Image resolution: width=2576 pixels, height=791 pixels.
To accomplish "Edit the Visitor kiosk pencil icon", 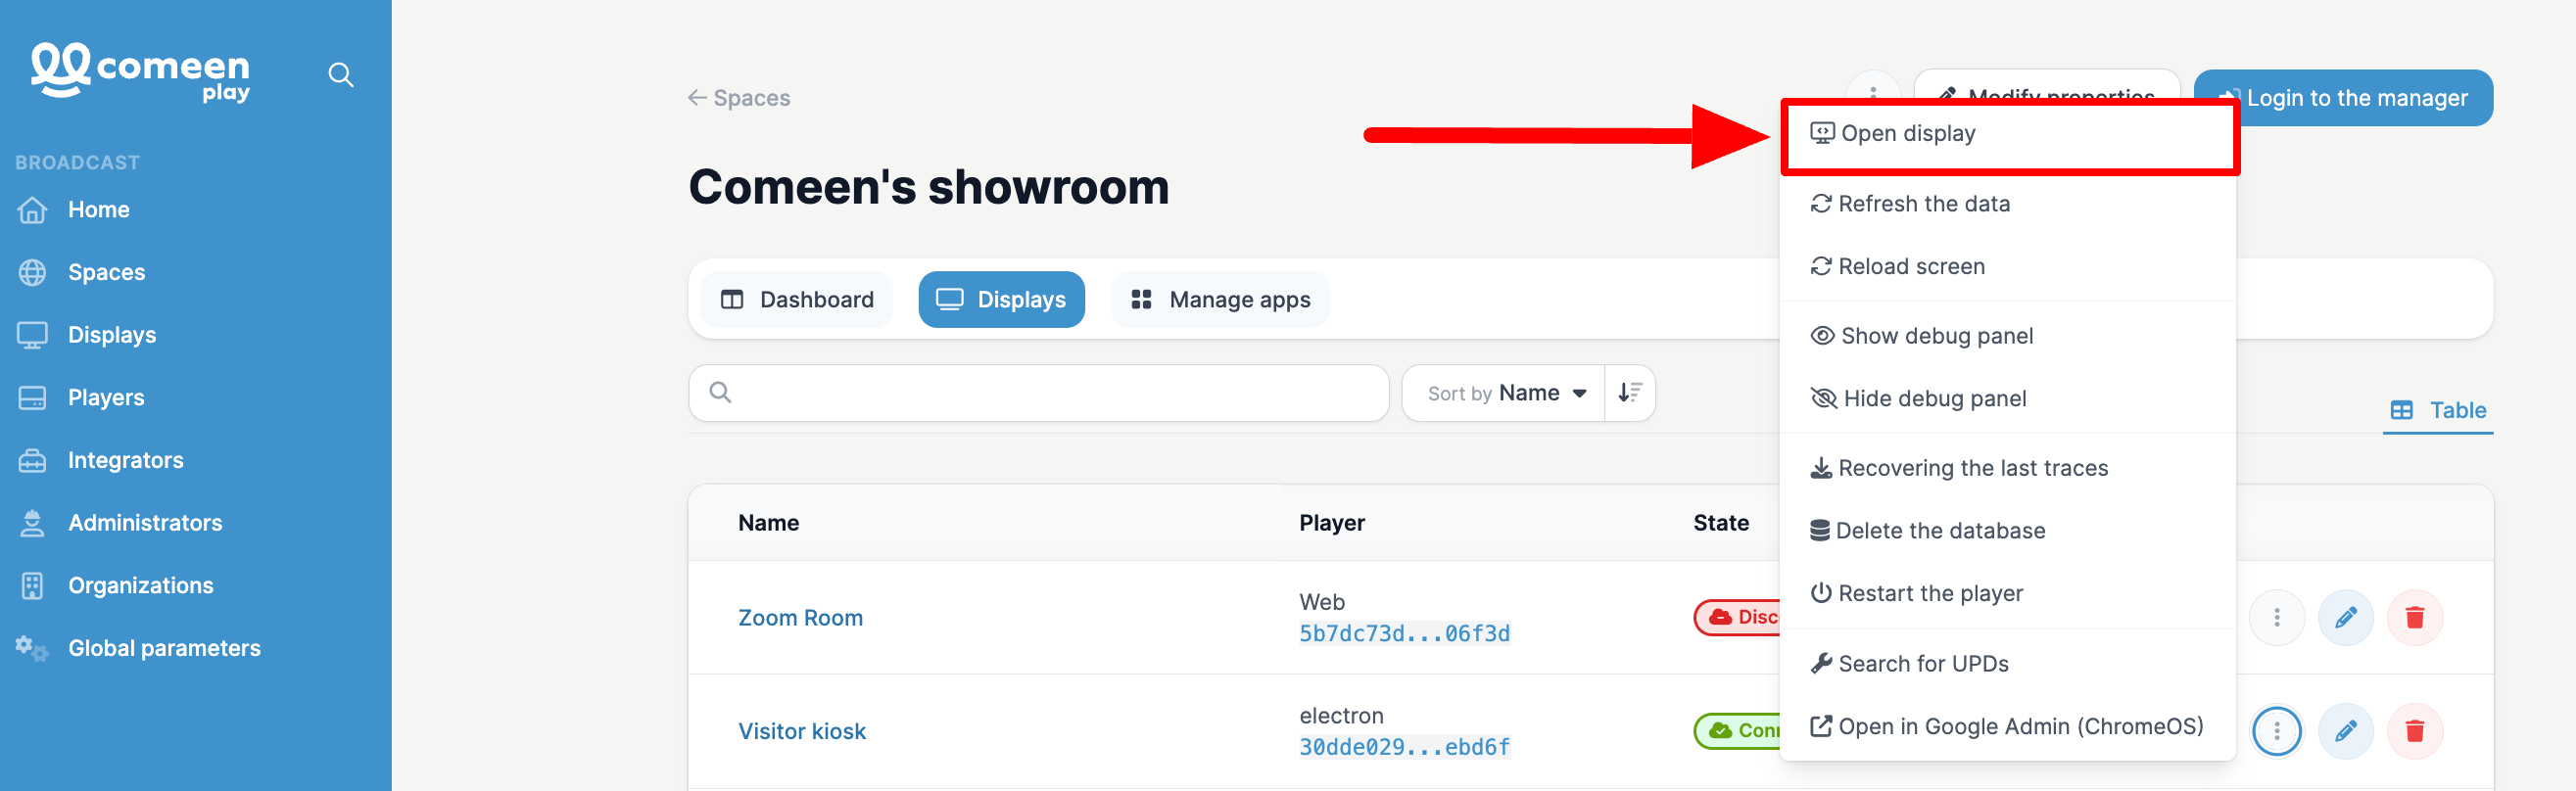I will [2346, 732].
